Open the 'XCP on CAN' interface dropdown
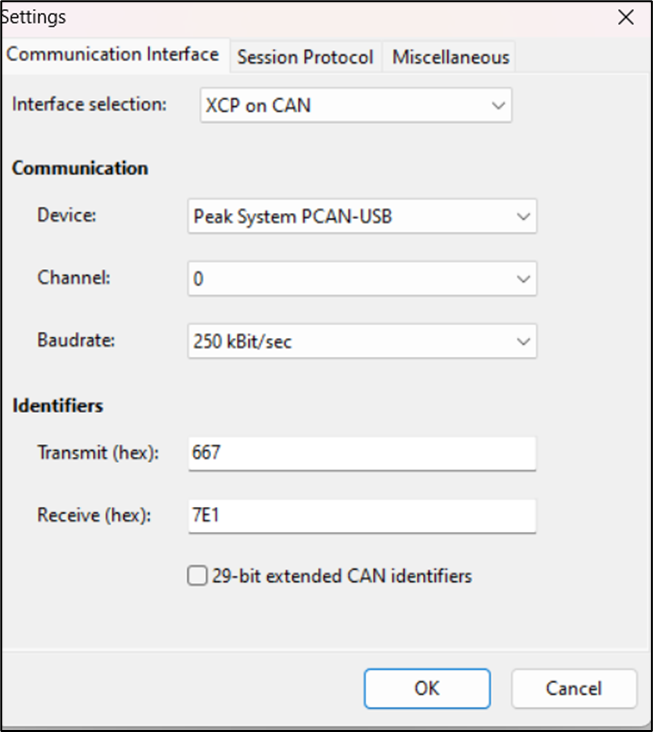The image size is (658, 734). 355,105
